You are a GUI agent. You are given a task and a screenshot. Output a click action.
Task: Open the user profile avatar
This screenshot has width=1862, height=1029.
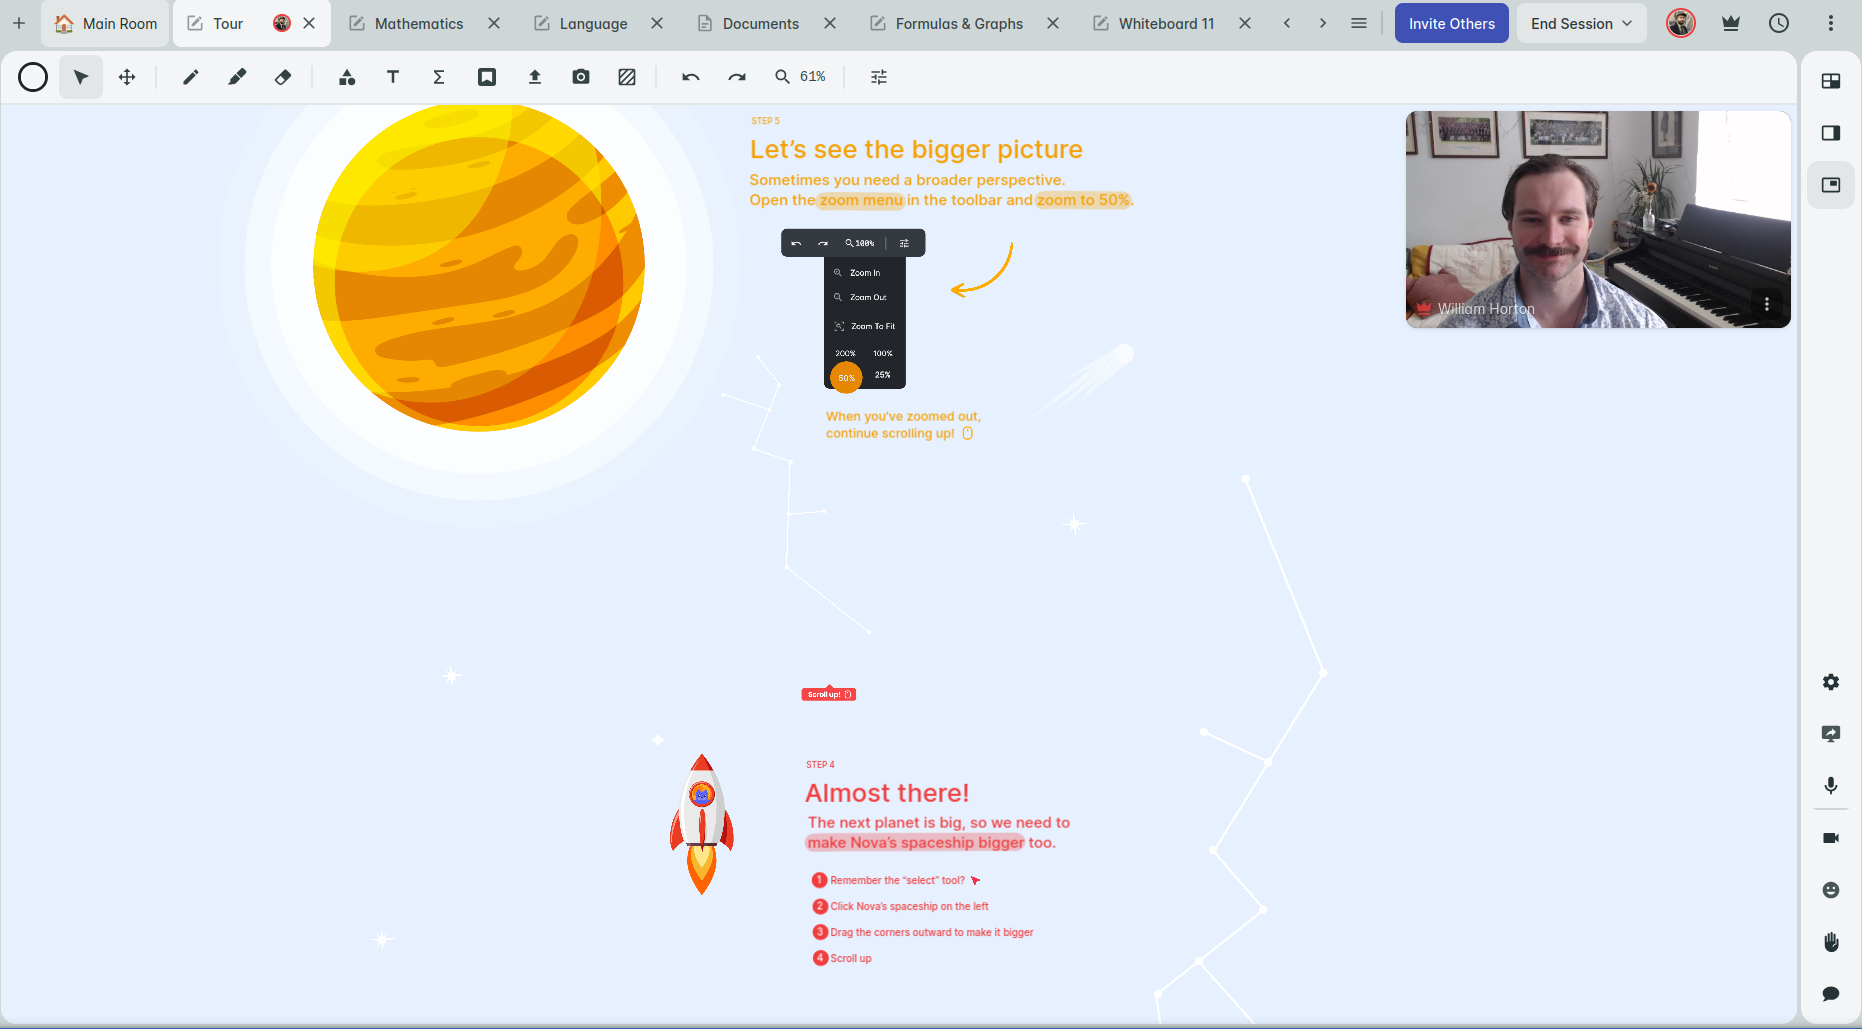[1681, 23]
